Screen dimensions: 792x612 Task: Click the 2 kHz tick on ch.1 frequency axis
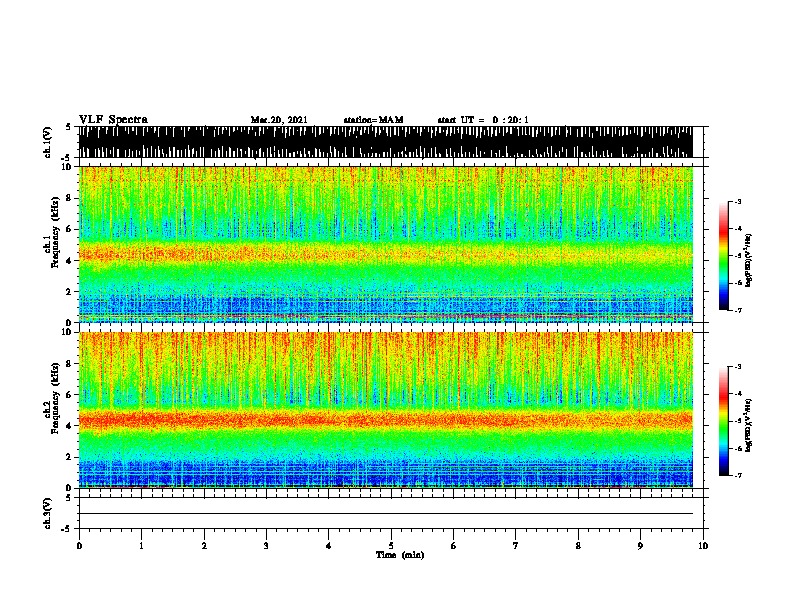coord(69,291)
